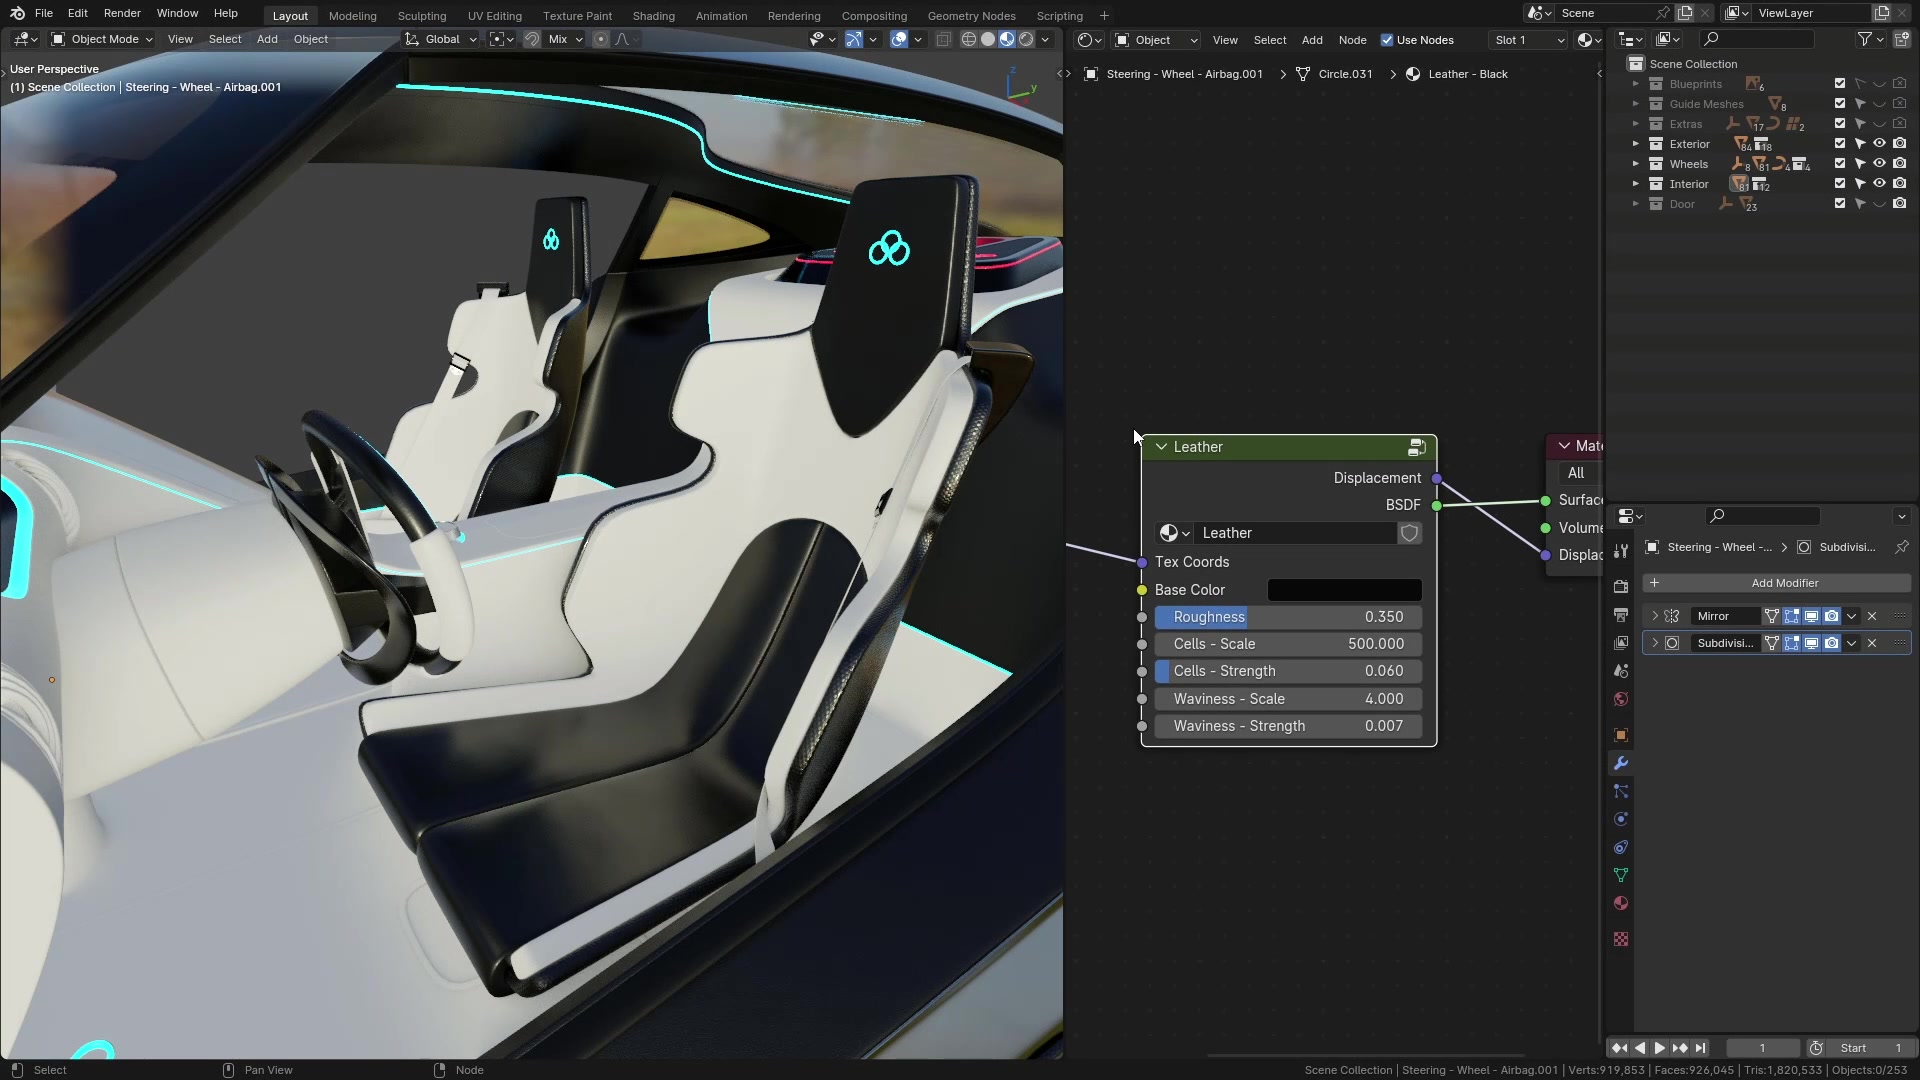Switch to the Geometry Nodes workspace tab

[x=971, y=16]
